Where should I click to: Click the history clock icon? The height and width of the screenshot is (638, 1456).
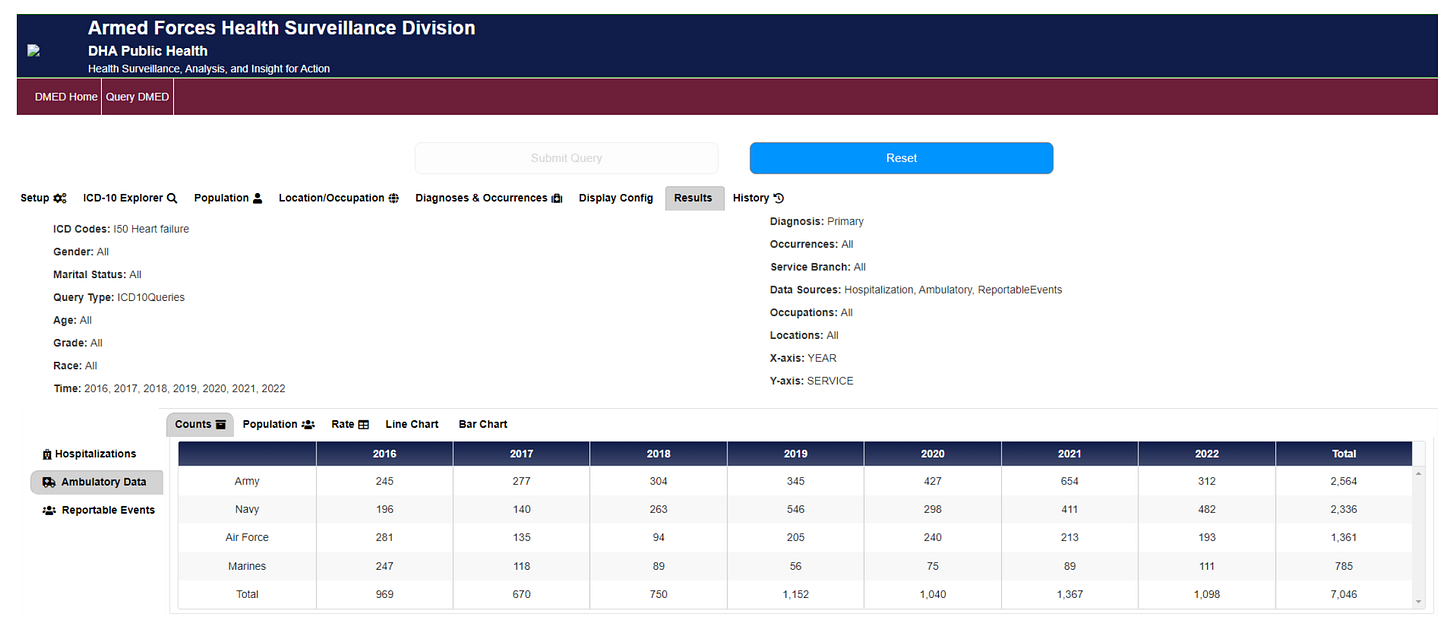coord(779,198)
